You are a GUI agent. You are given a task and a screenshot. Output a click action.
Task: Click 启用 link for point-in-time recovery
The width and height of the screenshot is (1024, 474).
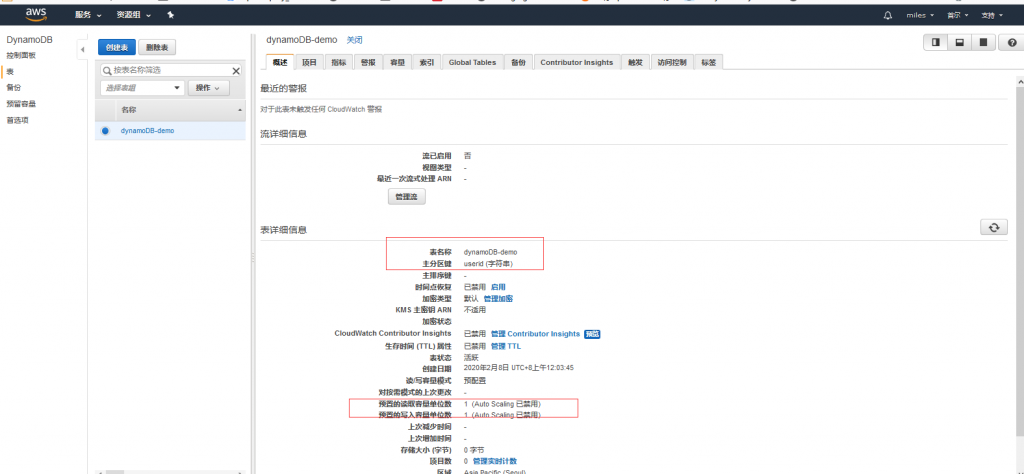click(498, 287)
